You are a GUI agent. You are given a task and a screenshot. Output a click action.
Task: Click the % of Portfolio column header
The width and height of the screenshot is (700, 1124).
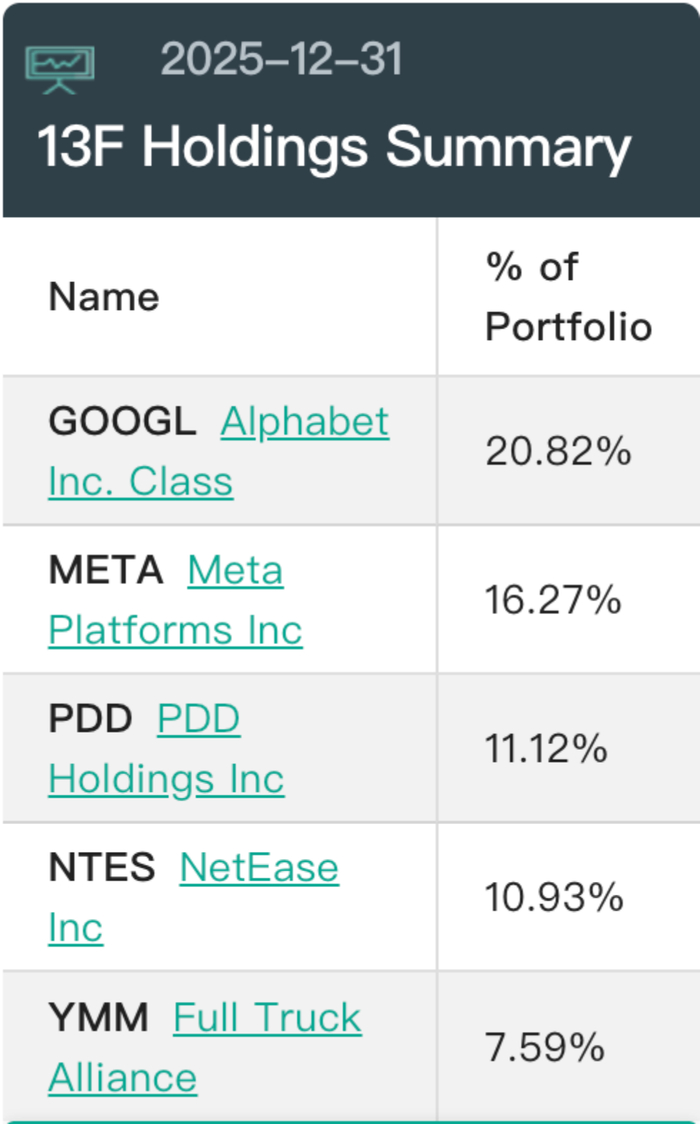(568, 297)
